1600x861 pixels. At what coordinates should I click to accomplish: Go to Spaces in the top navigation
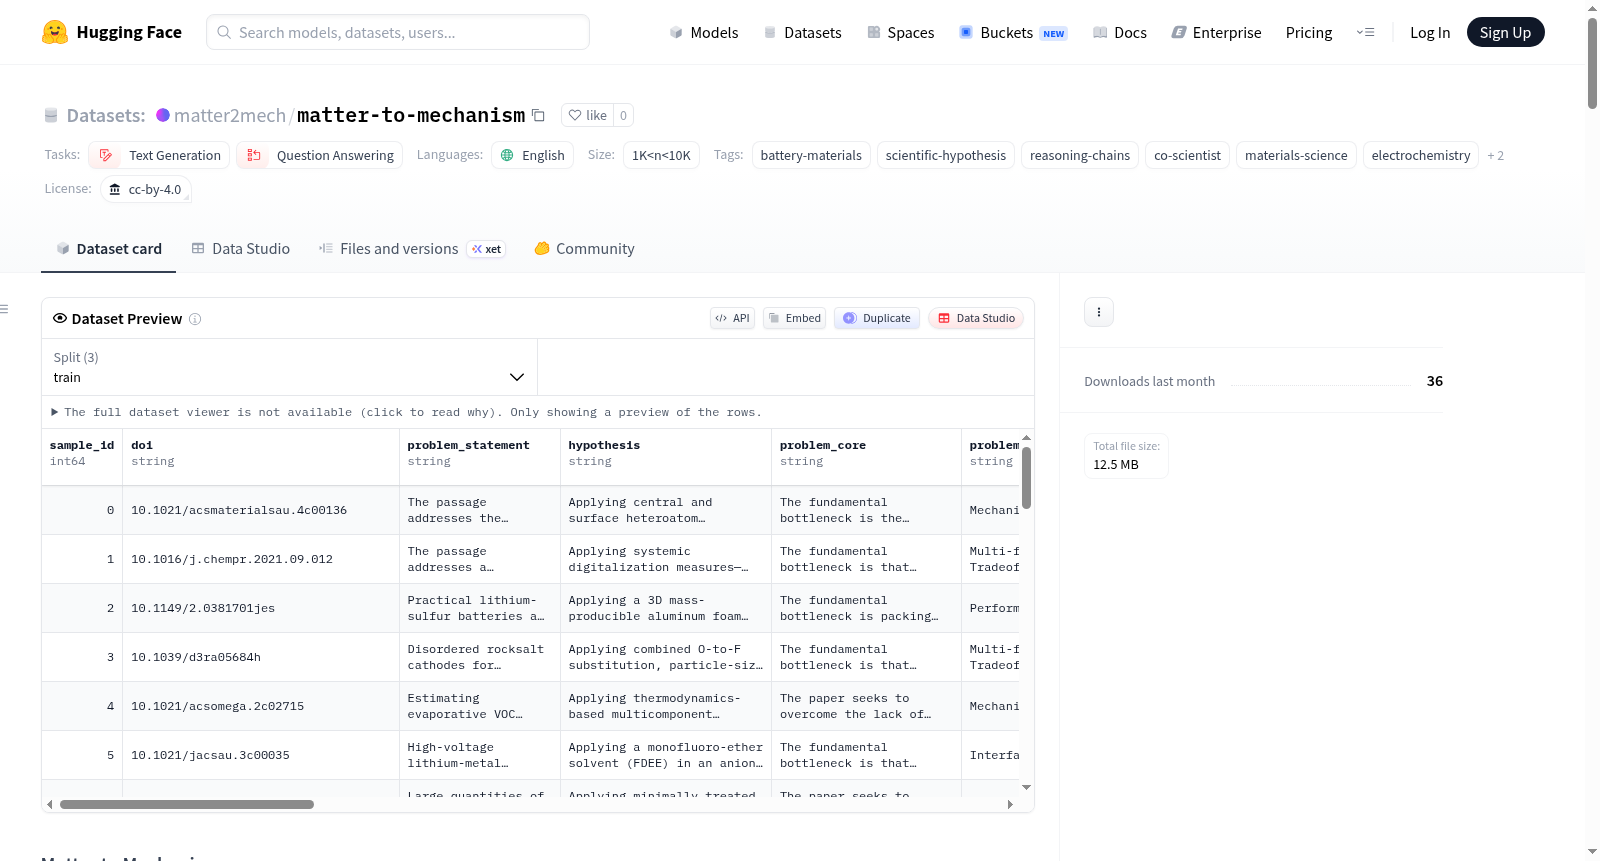click(x=901, y=32)
